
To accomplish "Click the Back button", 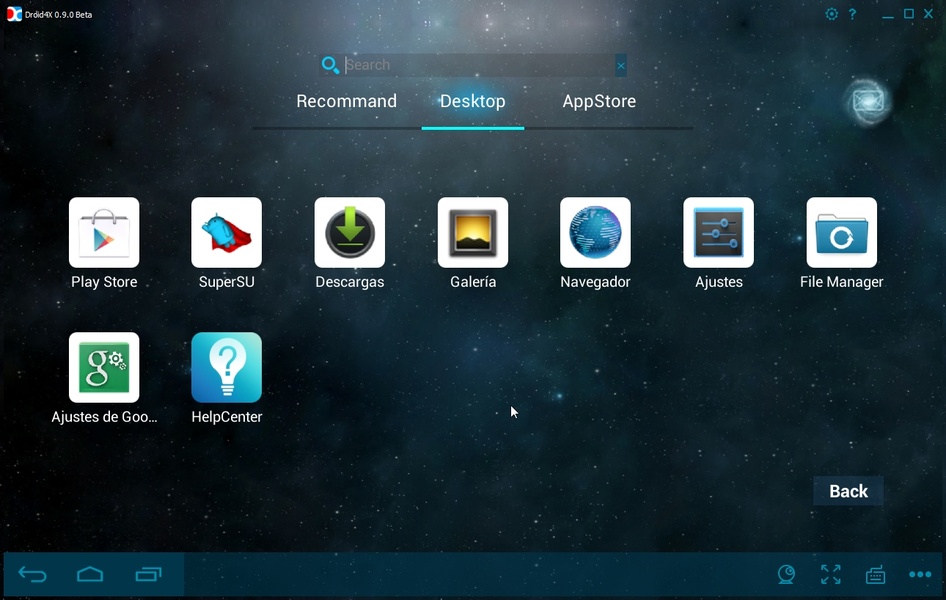I will click(848, 491).
